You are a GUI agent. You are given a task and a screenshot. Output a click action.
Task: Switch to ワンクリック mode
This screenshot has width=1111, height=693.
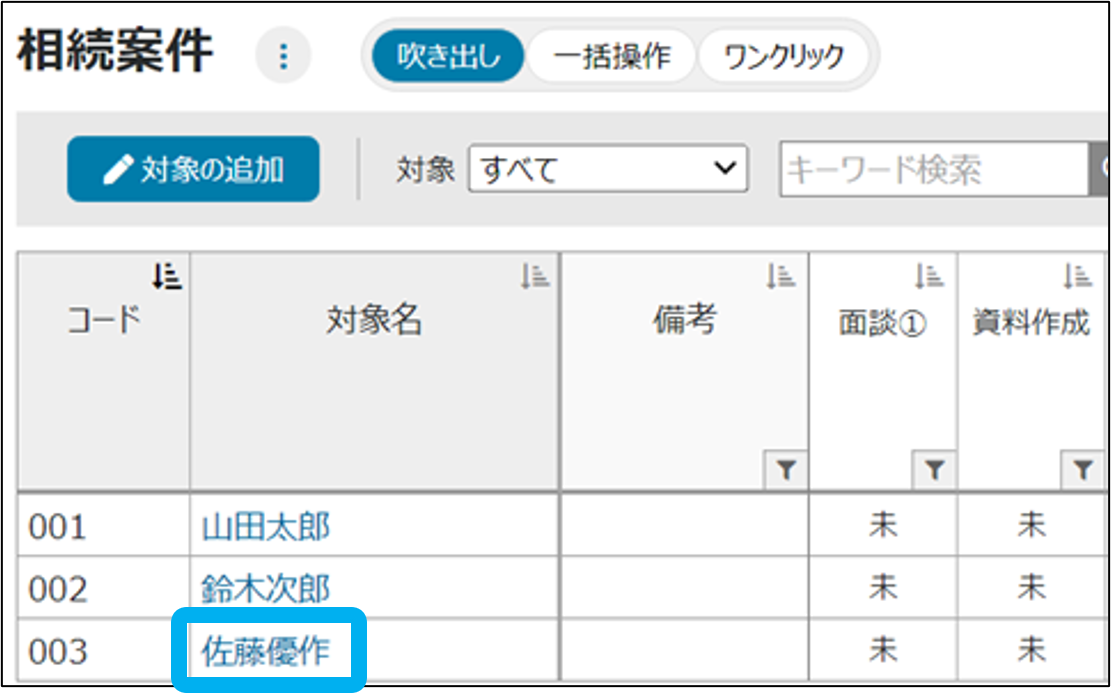pos(784,56)
